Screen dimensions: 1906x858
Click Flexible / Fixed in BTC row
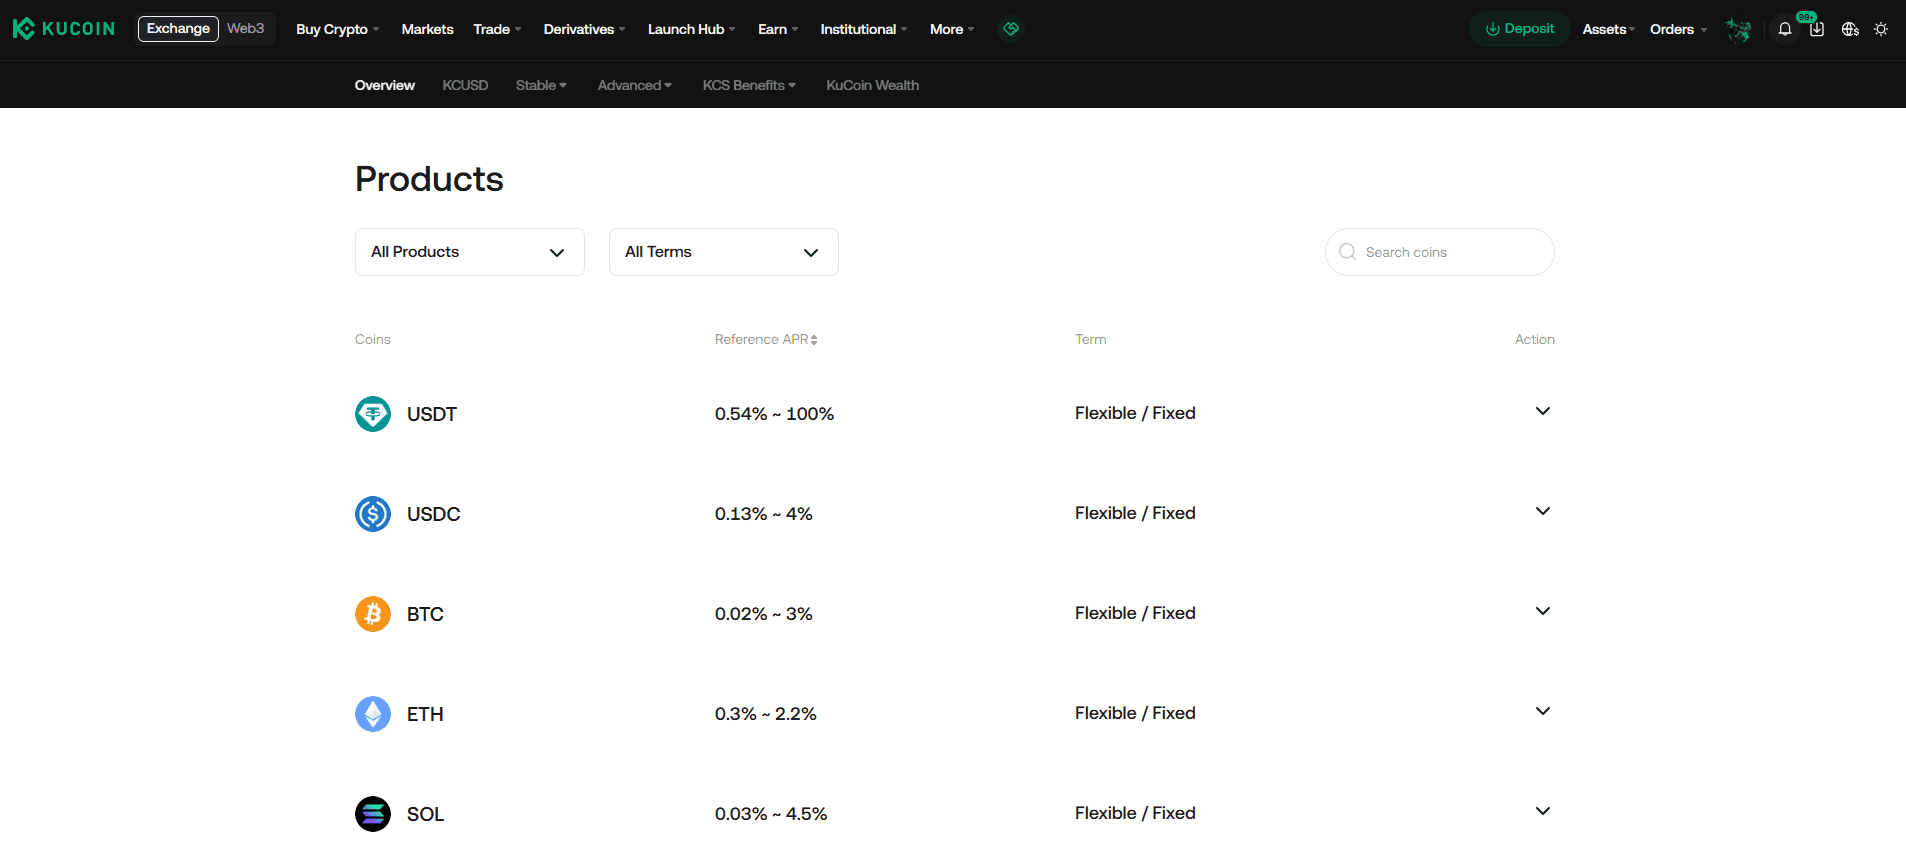(x=1135, y=613)
